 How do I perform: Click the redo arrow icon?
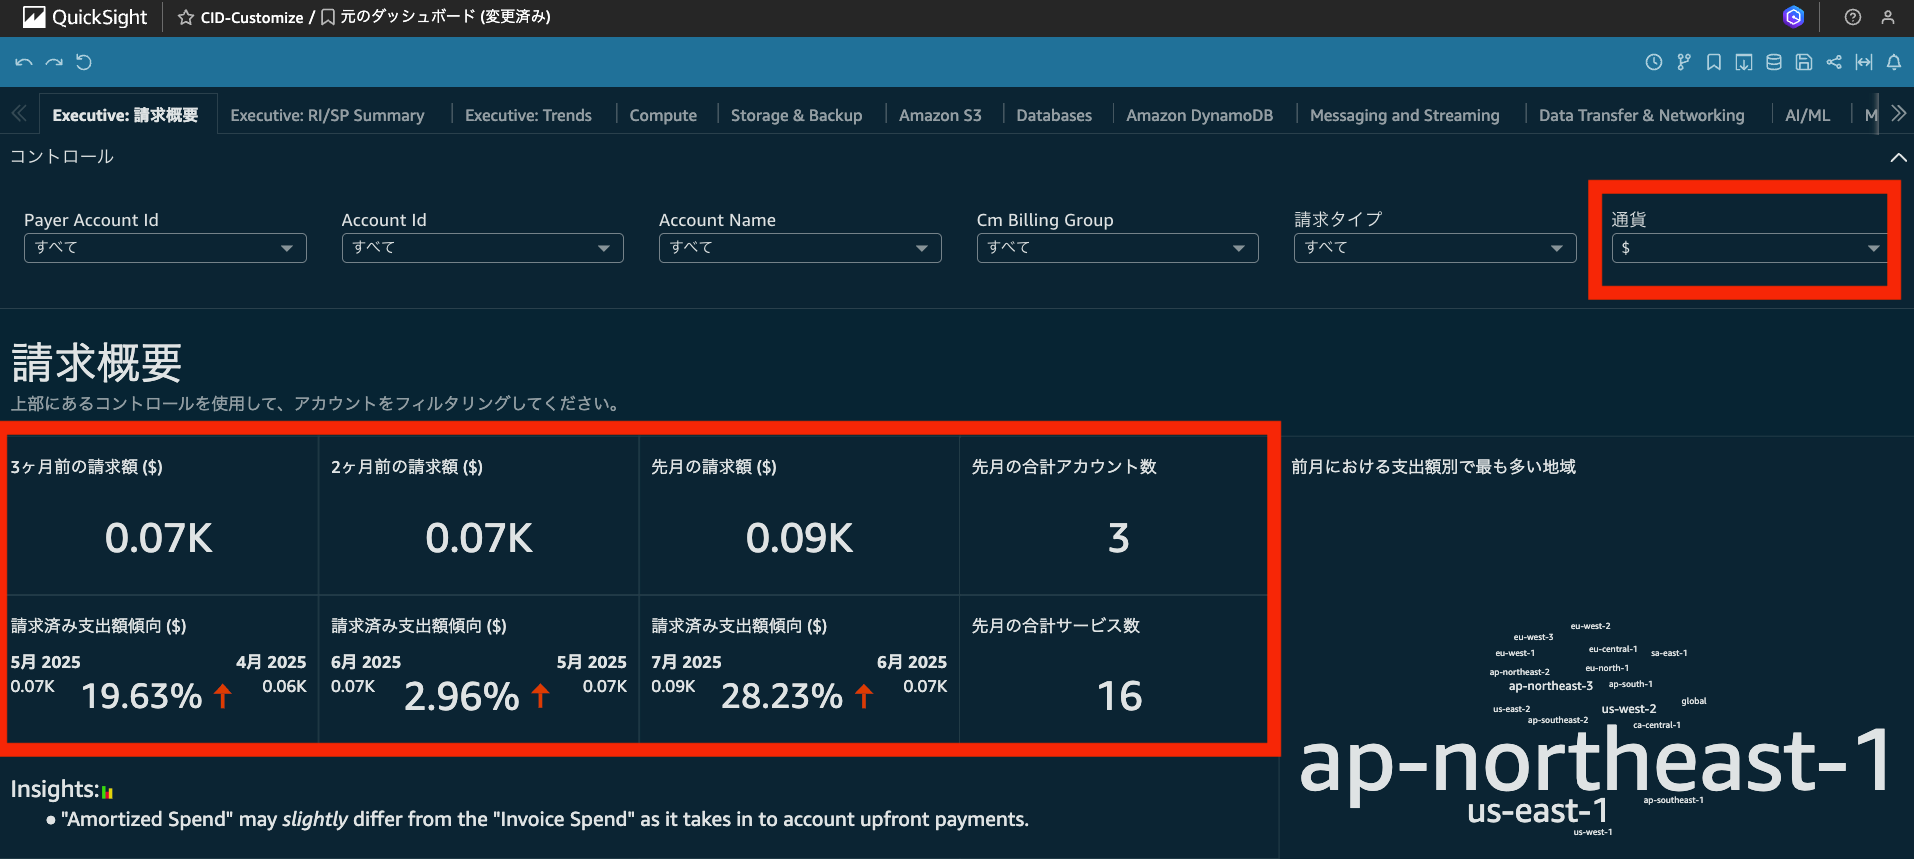pyautogui.click(x=54, y=62)
